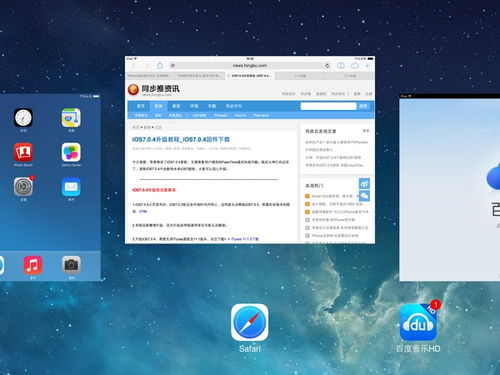Click the forward arrow in Safari card toolbar
500x375 pixels.
pos(146,66)
